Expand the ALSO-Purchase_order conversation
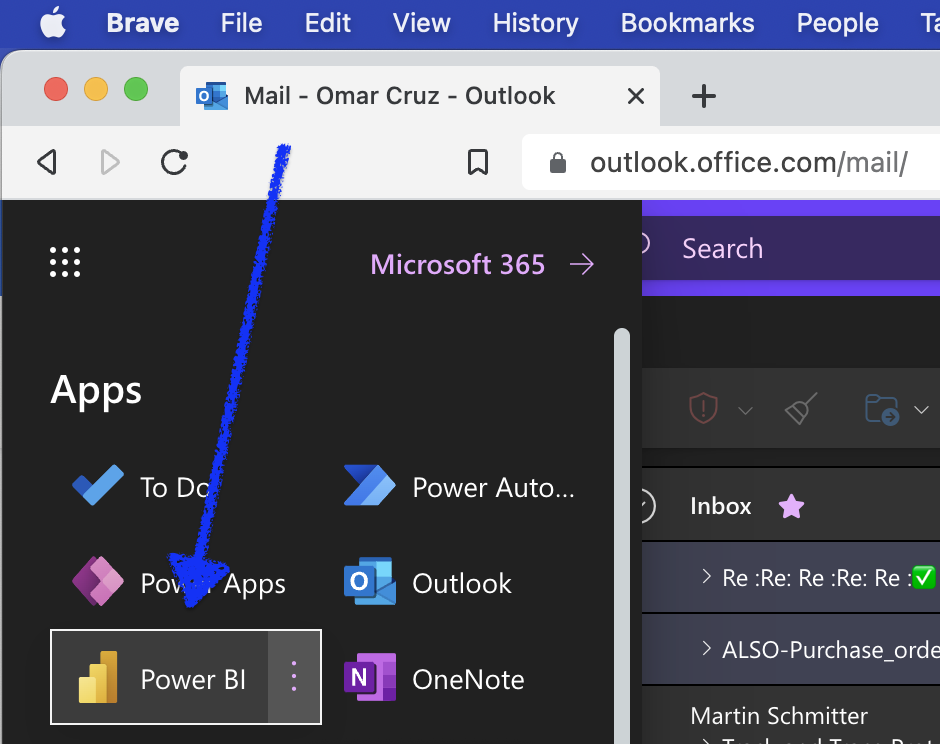Screen dimensions: 940x744 (x=706, y=649)
